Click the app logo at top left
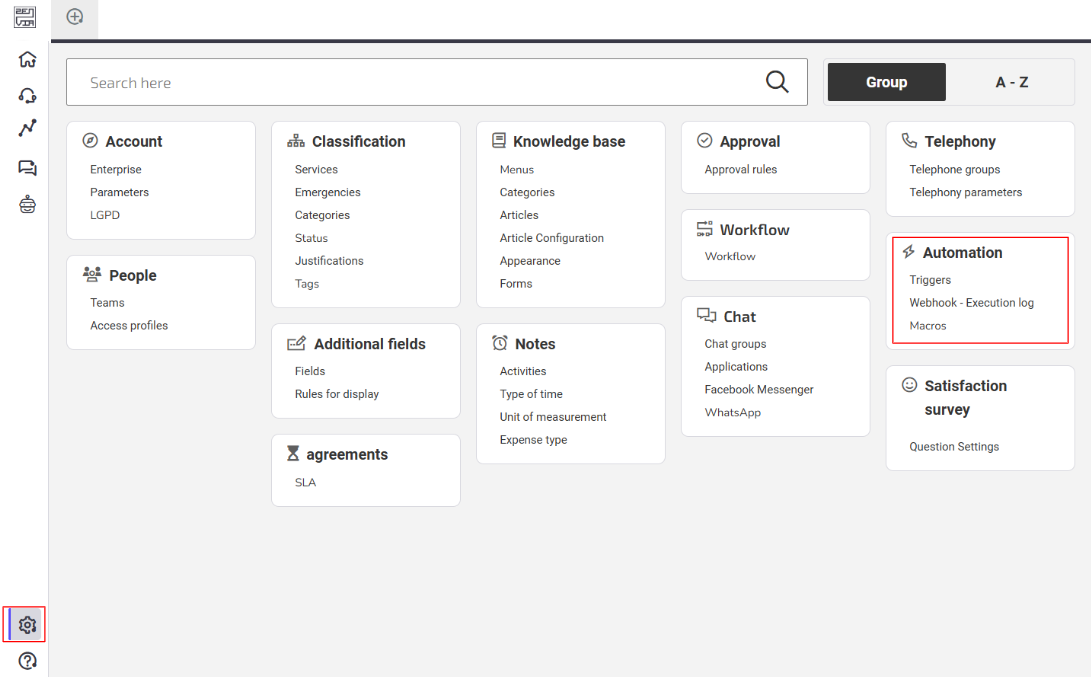The image size is (1091, 677). point(25,17)
